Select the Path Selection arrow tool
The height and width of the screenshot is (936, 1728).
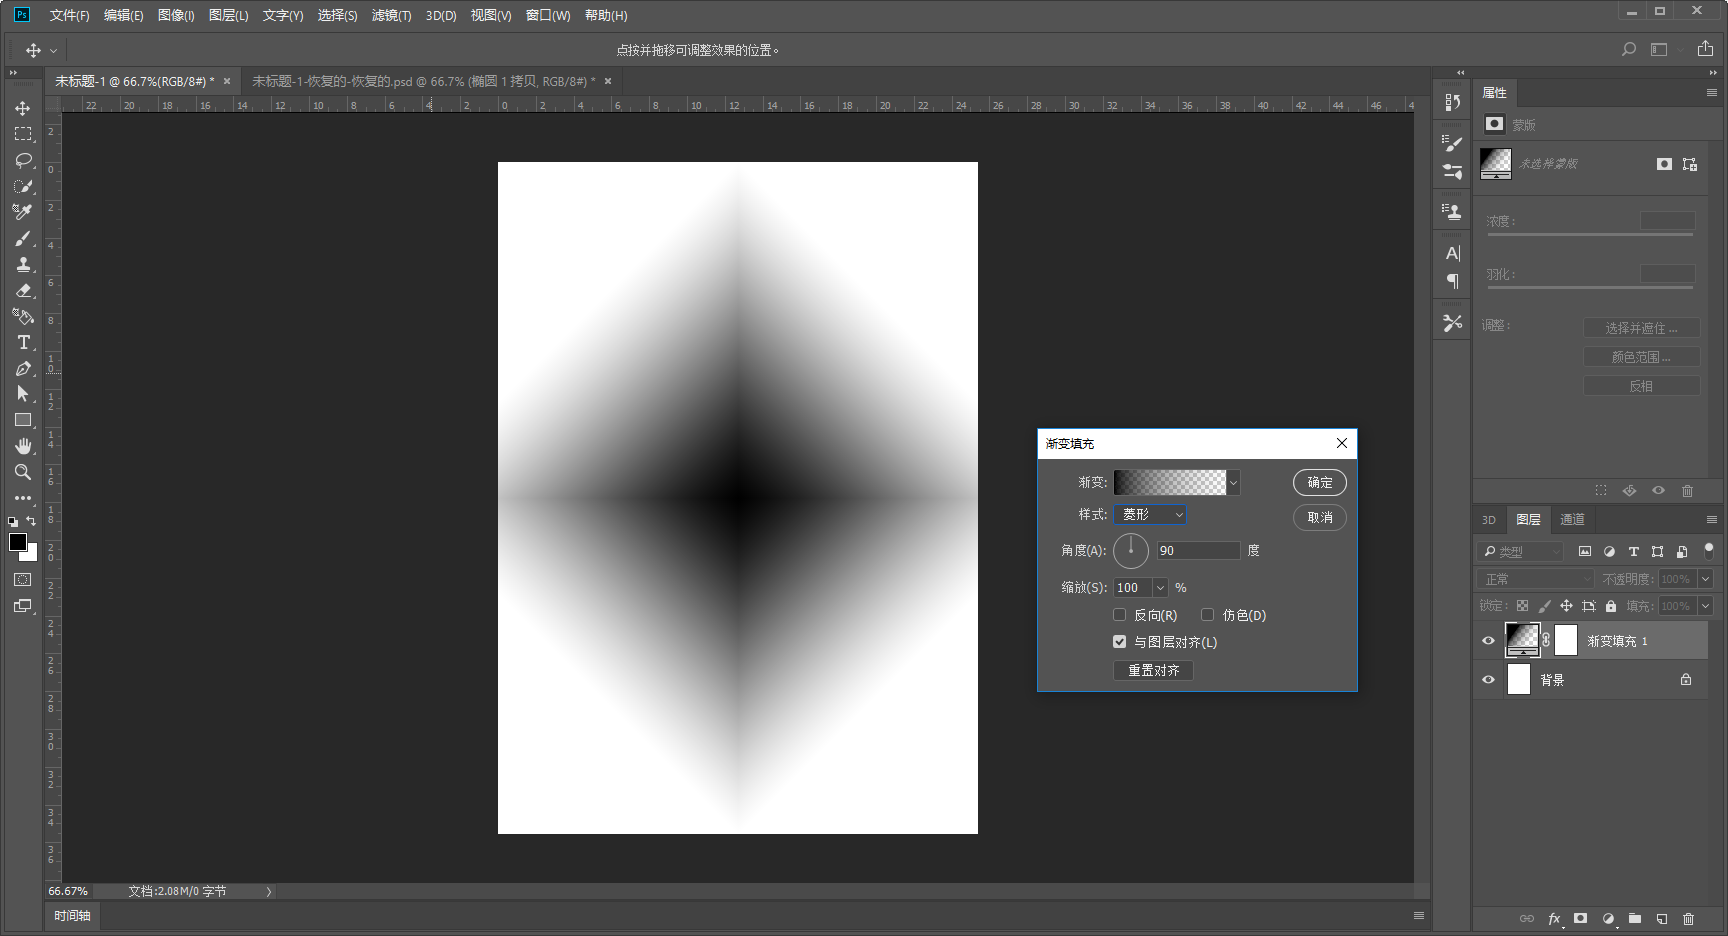23,394
